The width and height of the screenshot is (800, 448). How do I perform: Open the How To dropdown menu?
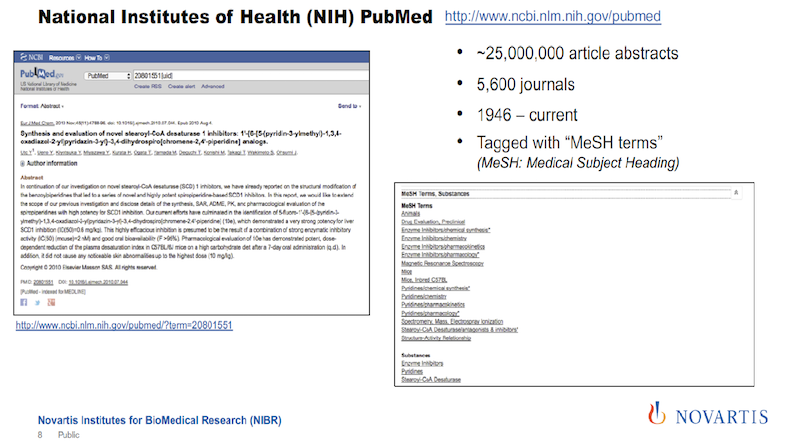pyautogui.click(x=96, y=58)
